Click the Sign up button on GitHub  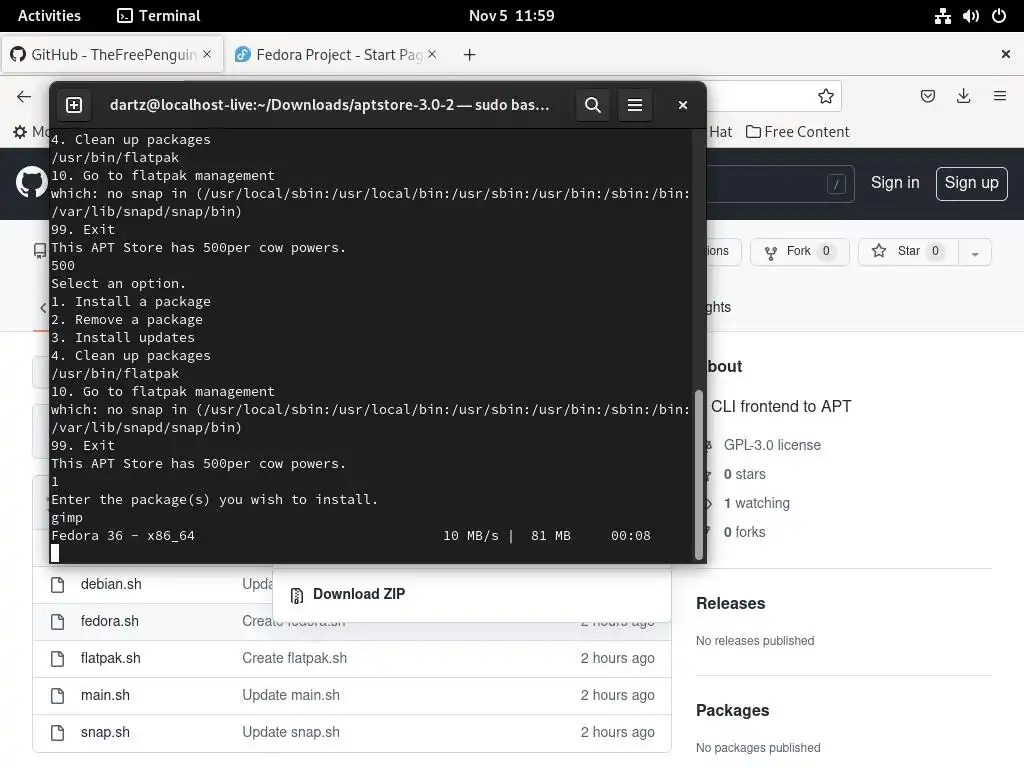971,184
